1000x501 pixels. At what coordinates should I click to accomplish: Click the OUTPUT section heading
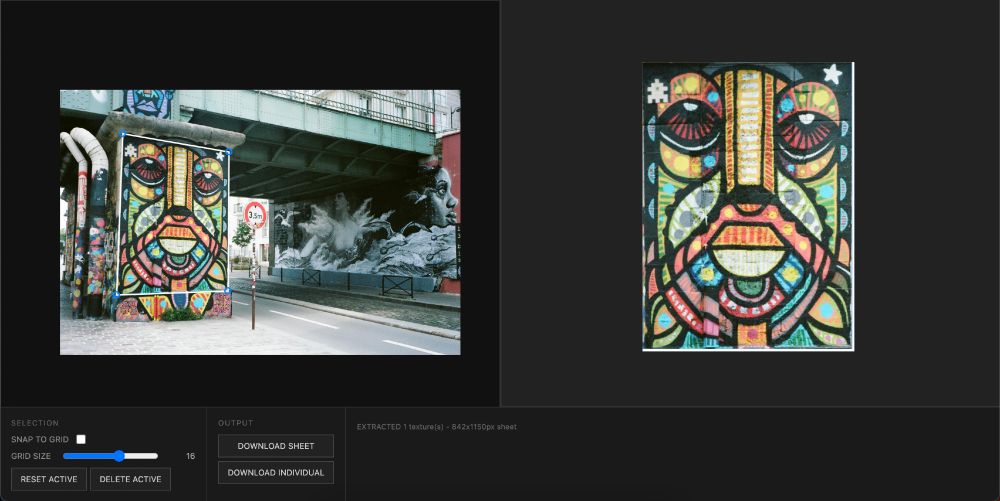[x=235, y=423]
